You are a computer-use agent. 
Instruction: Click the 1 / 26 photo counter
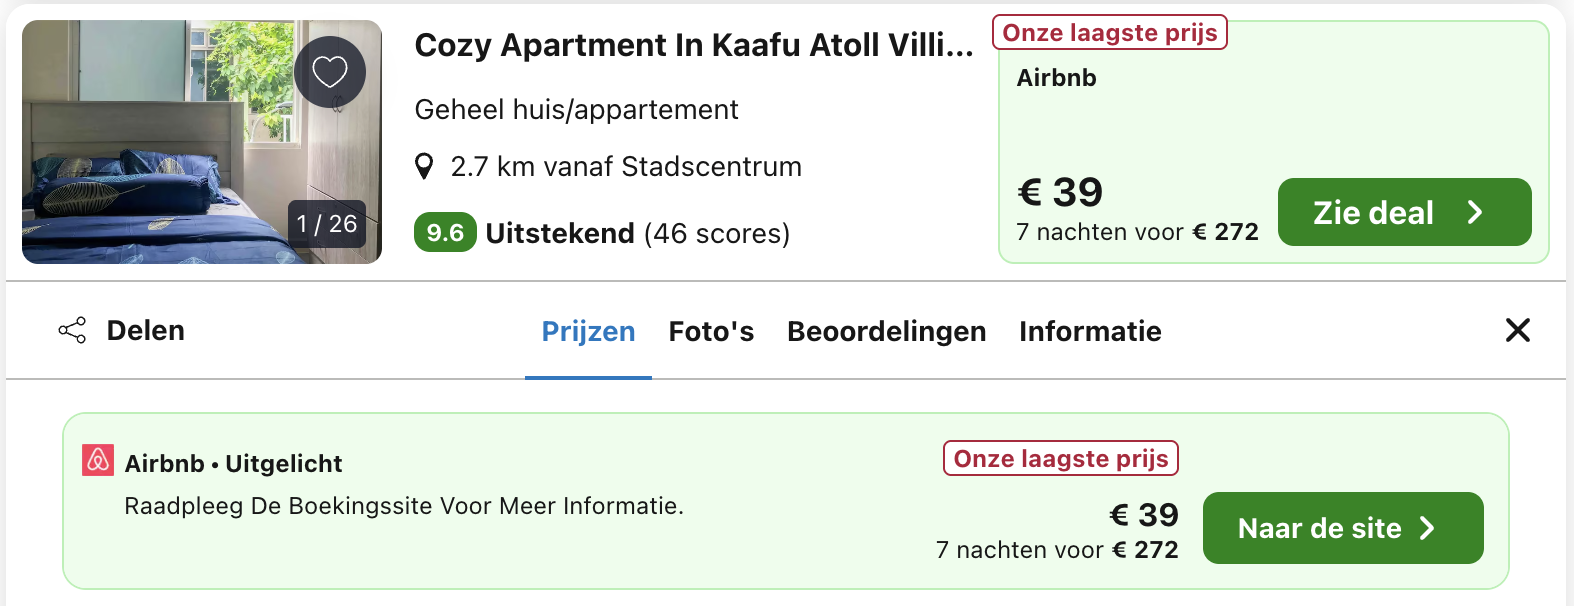tap(327, 224)
